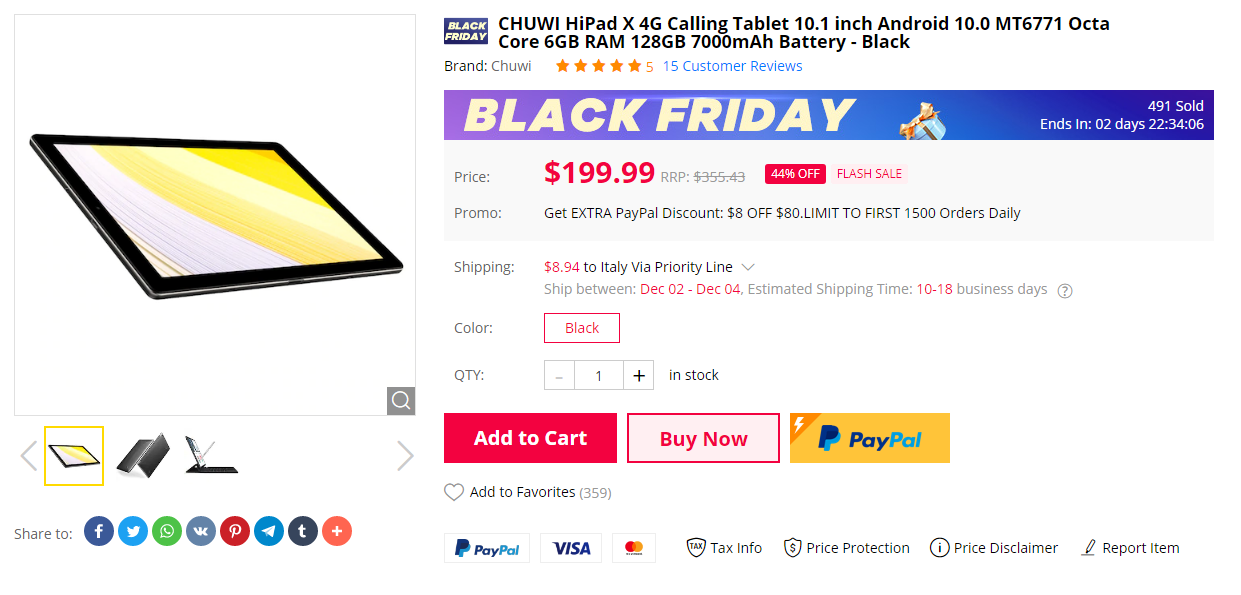The width and height of the screenshot is (1241, 595).
Task: Share via Telegram
Action: point(268,530)
